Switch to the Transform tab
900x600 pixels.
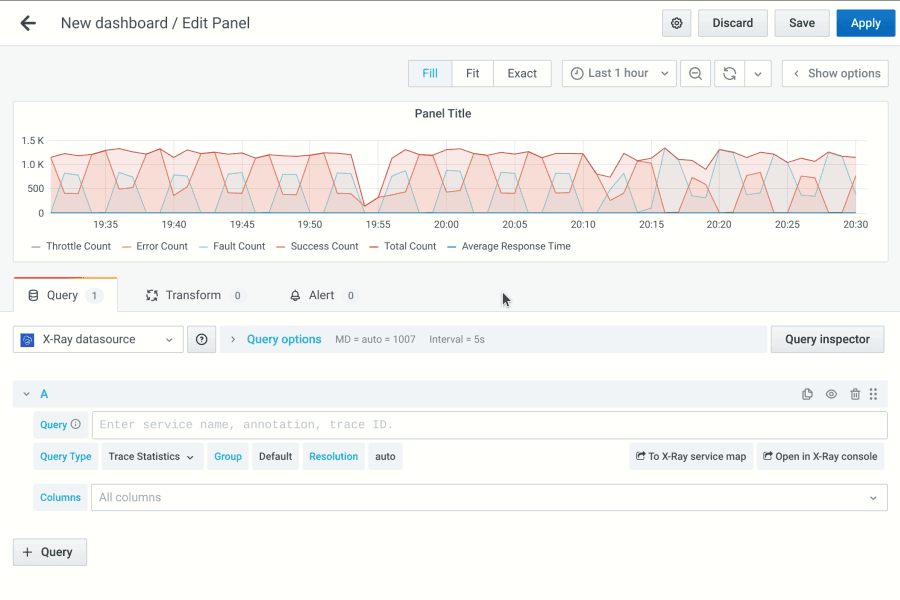pyautogui.click(x=193, y=294)
